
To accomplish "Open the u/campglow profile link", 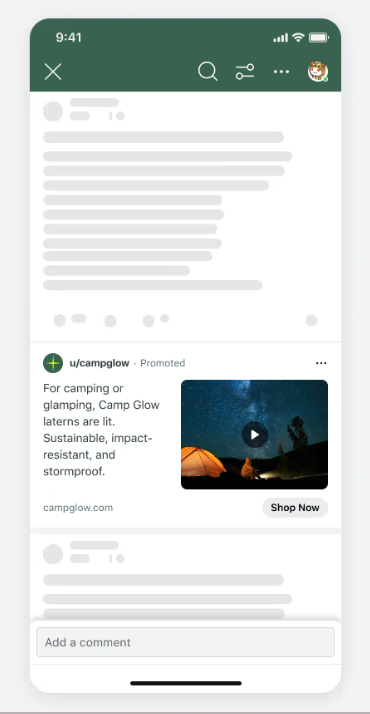I will (x=99, y=363).
